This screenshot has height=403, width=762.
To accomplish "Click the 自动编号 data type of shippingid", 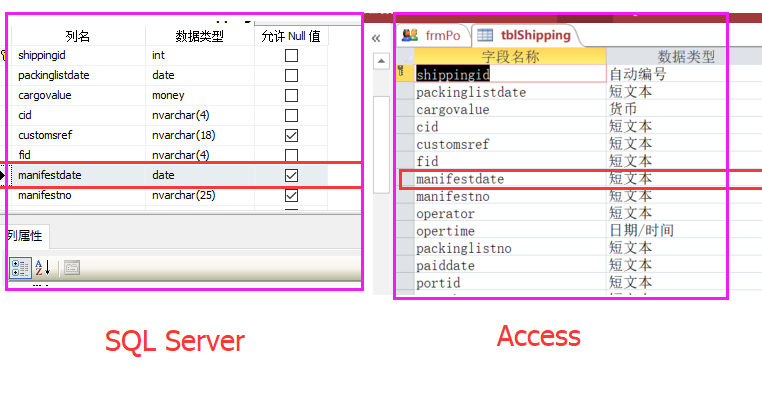I will [638, 74].
